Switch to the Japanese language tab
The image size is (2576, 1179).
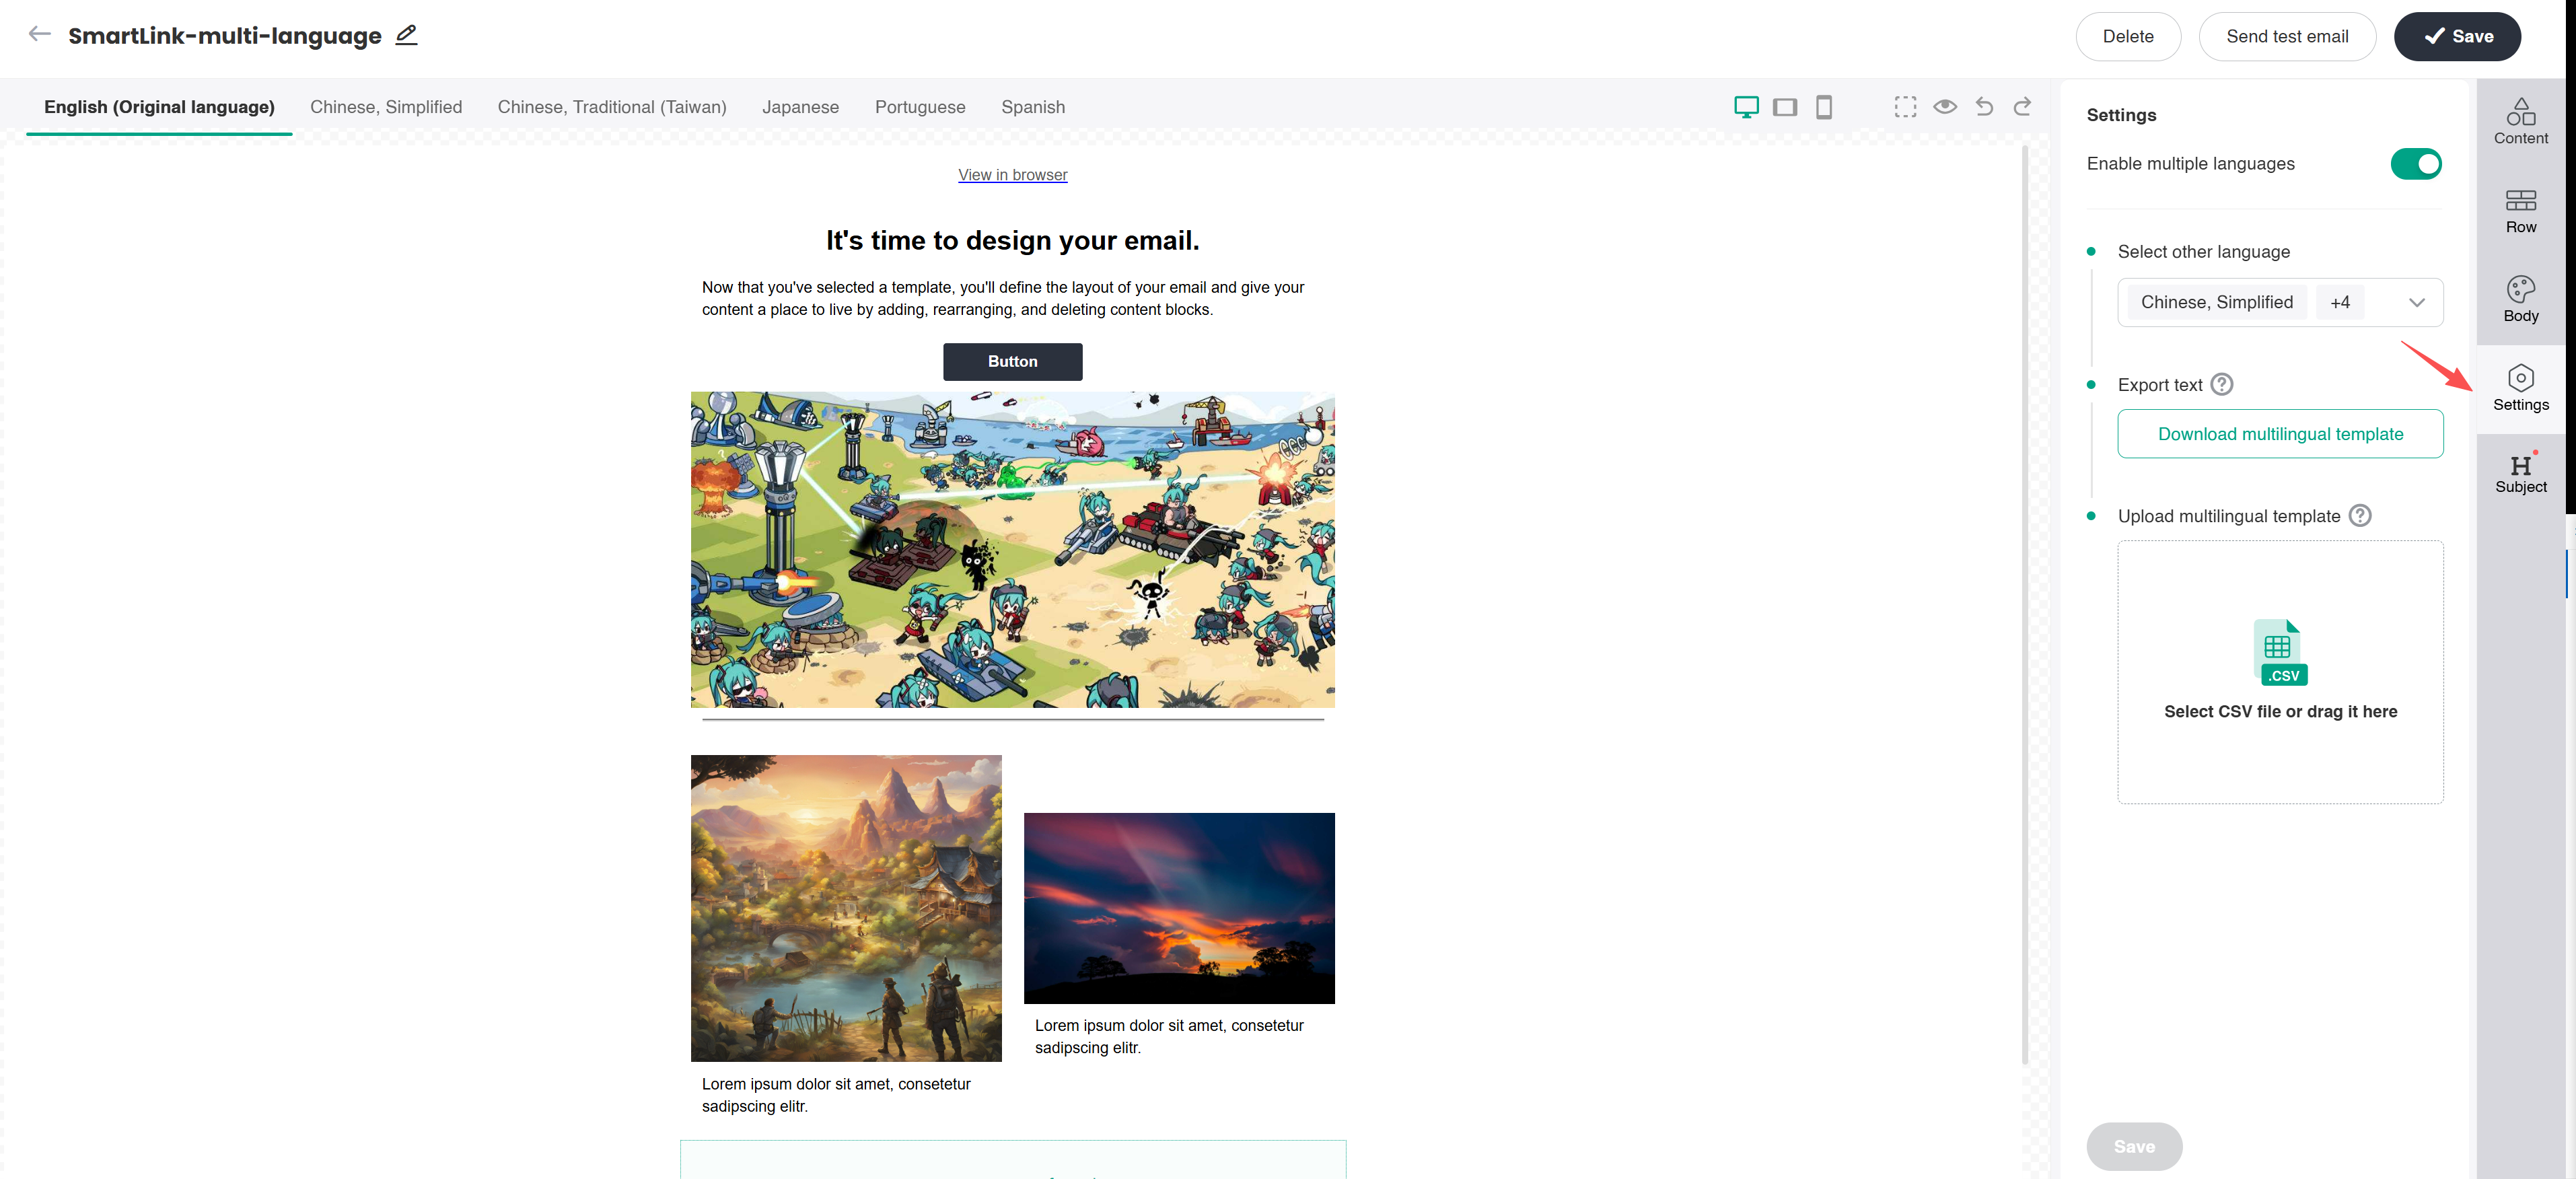click(800, 107)
